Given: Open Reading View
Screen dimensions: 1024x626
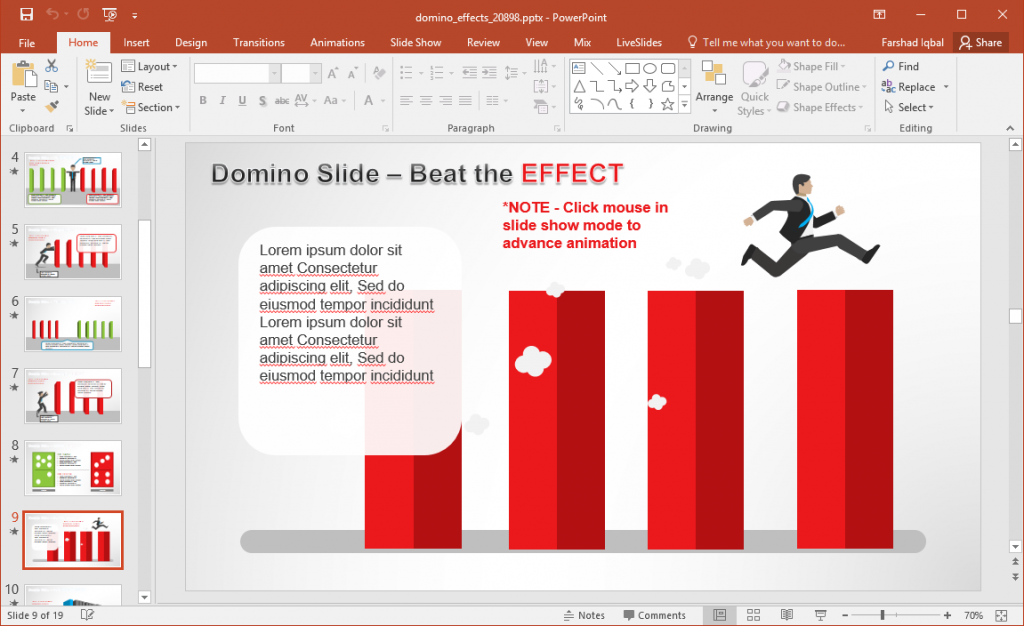Looking at the screenshot, I should [787, 615].
